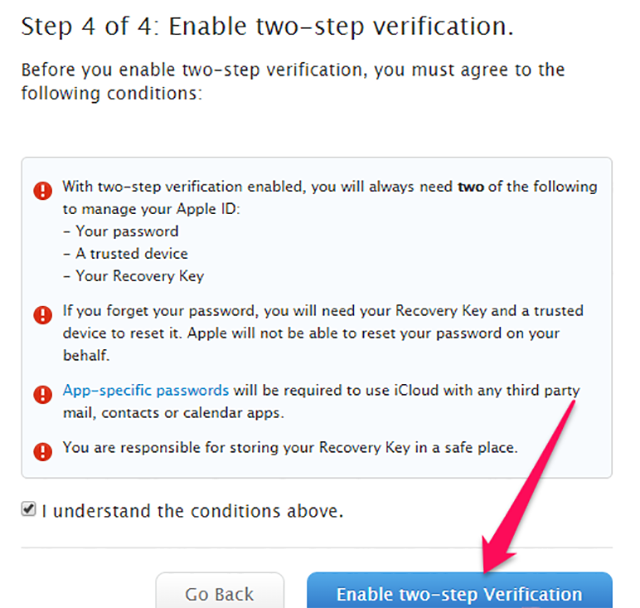This screenshot has height=608, width=640.
Task: Click the 'If you forget your password' paragraph
Action: click(323, 333)
